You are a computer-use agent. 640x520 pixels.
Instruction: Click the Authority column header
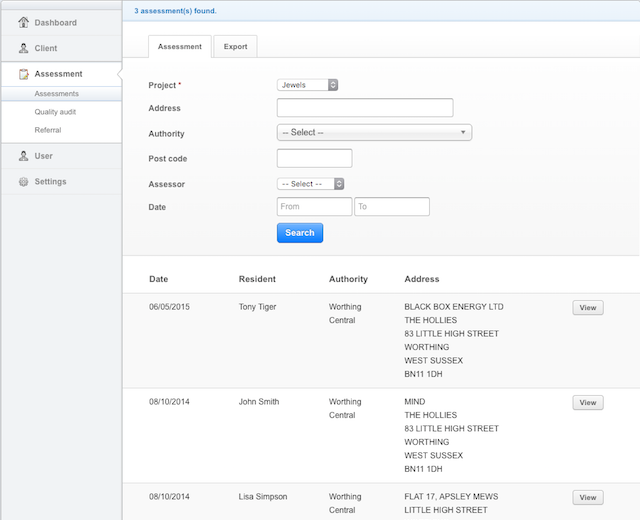click(x=348, y=279)
